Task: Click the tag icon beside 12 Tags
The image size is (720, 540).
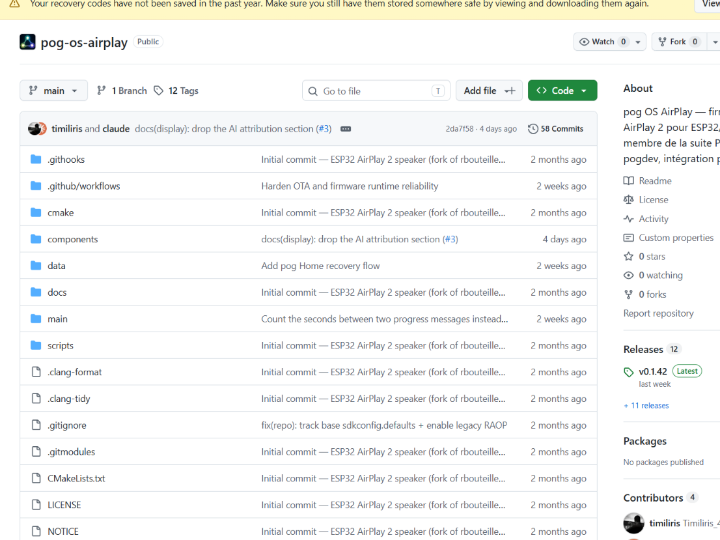Action: [x=158, y=90]
